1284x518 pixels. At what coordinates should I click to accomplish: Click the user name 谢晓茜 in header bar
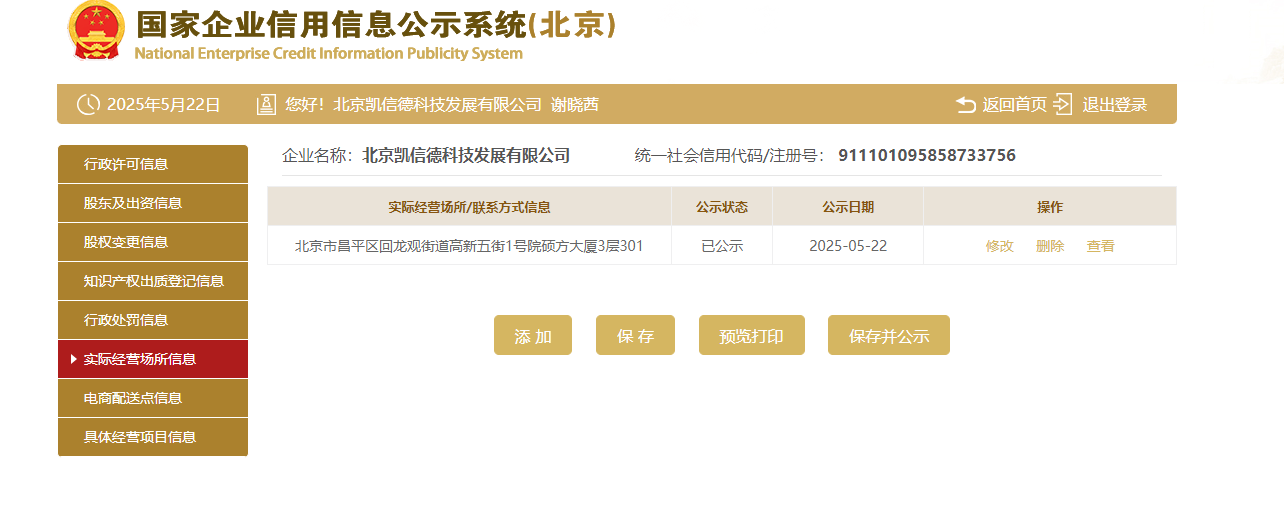[575, 104]
